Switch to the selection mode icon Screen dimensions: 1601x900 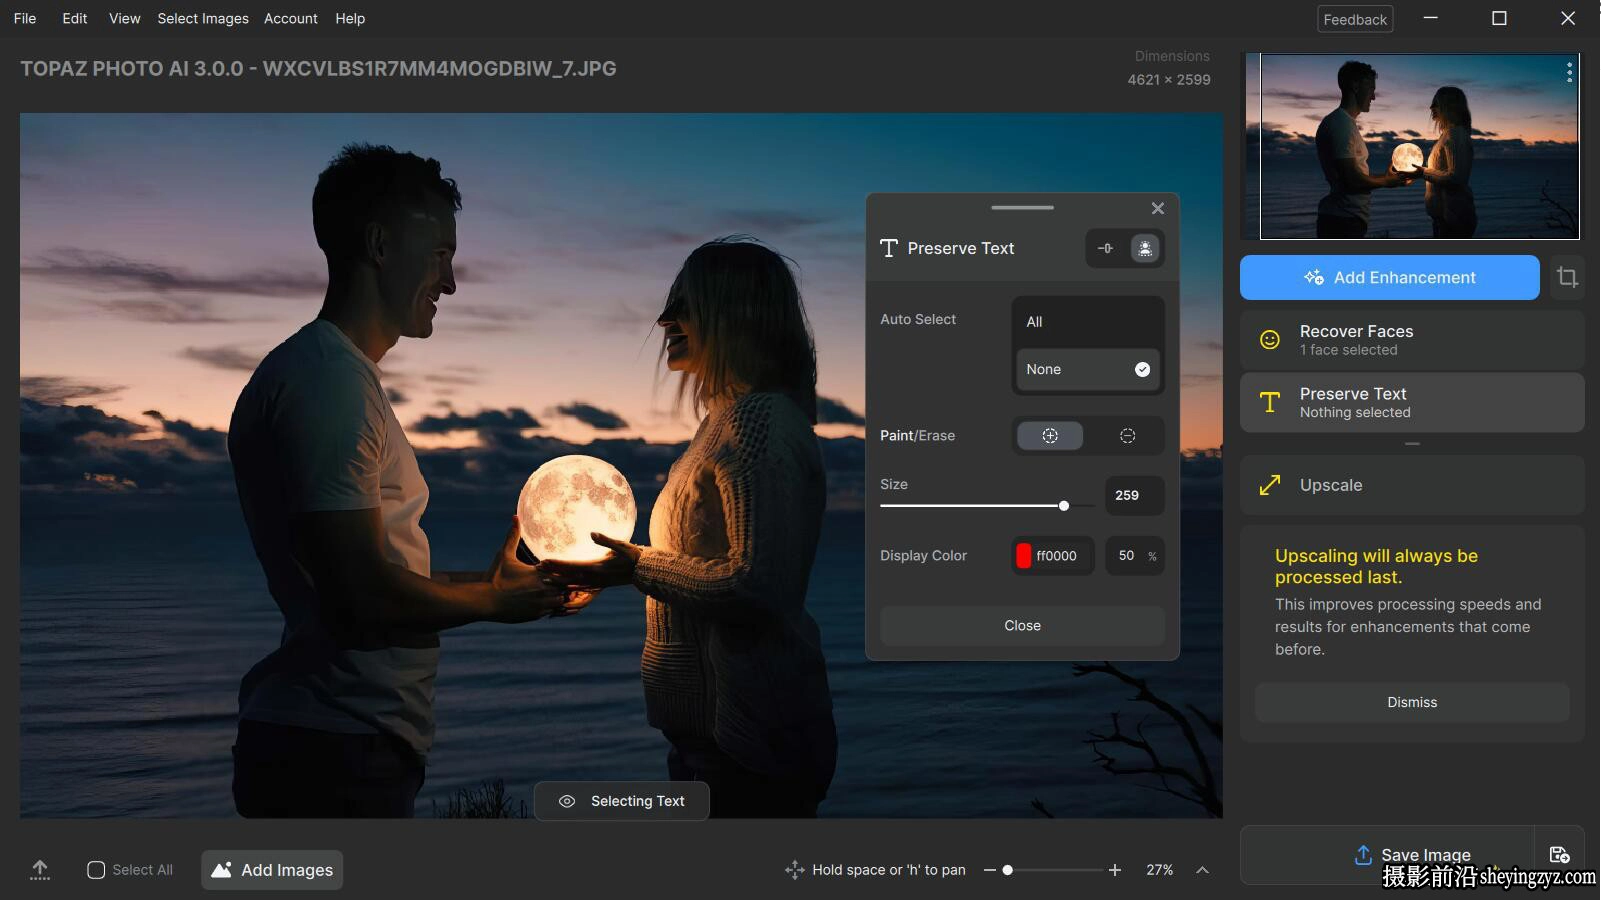click(x=1144, y=248)
